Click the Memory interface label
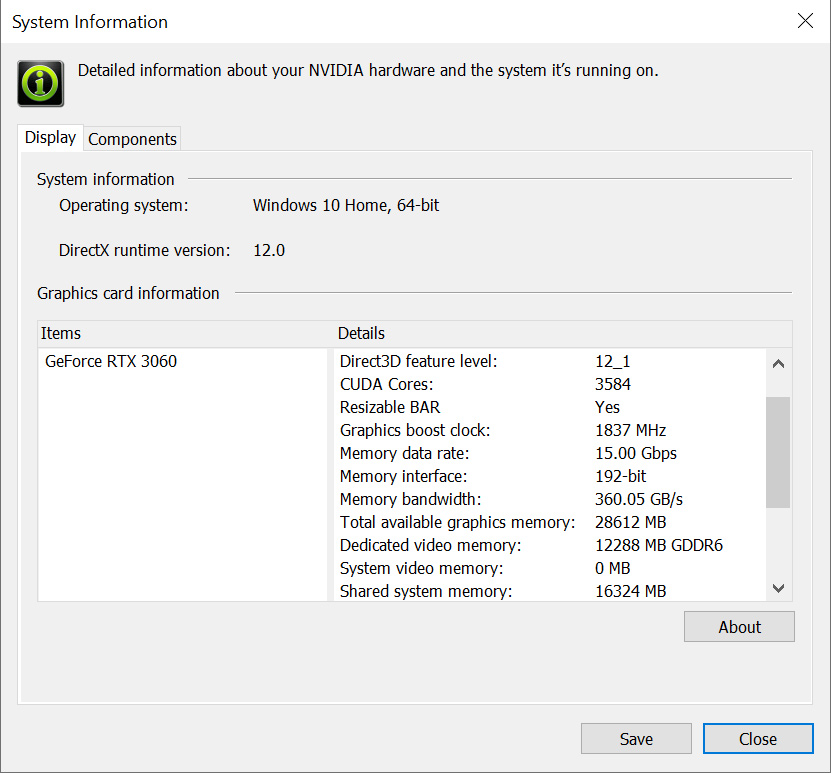The width and height of the screenshot is (831, 773). point(403,476)
